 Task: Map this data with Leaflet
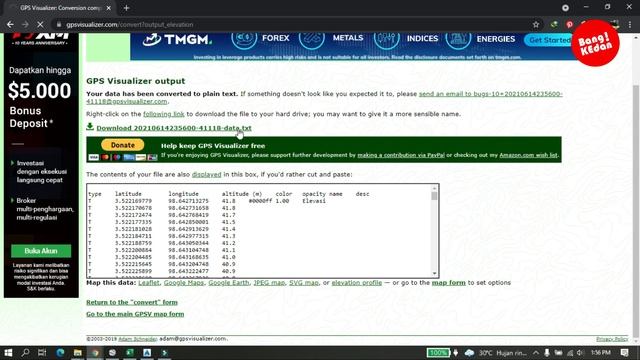click(149, 282)
